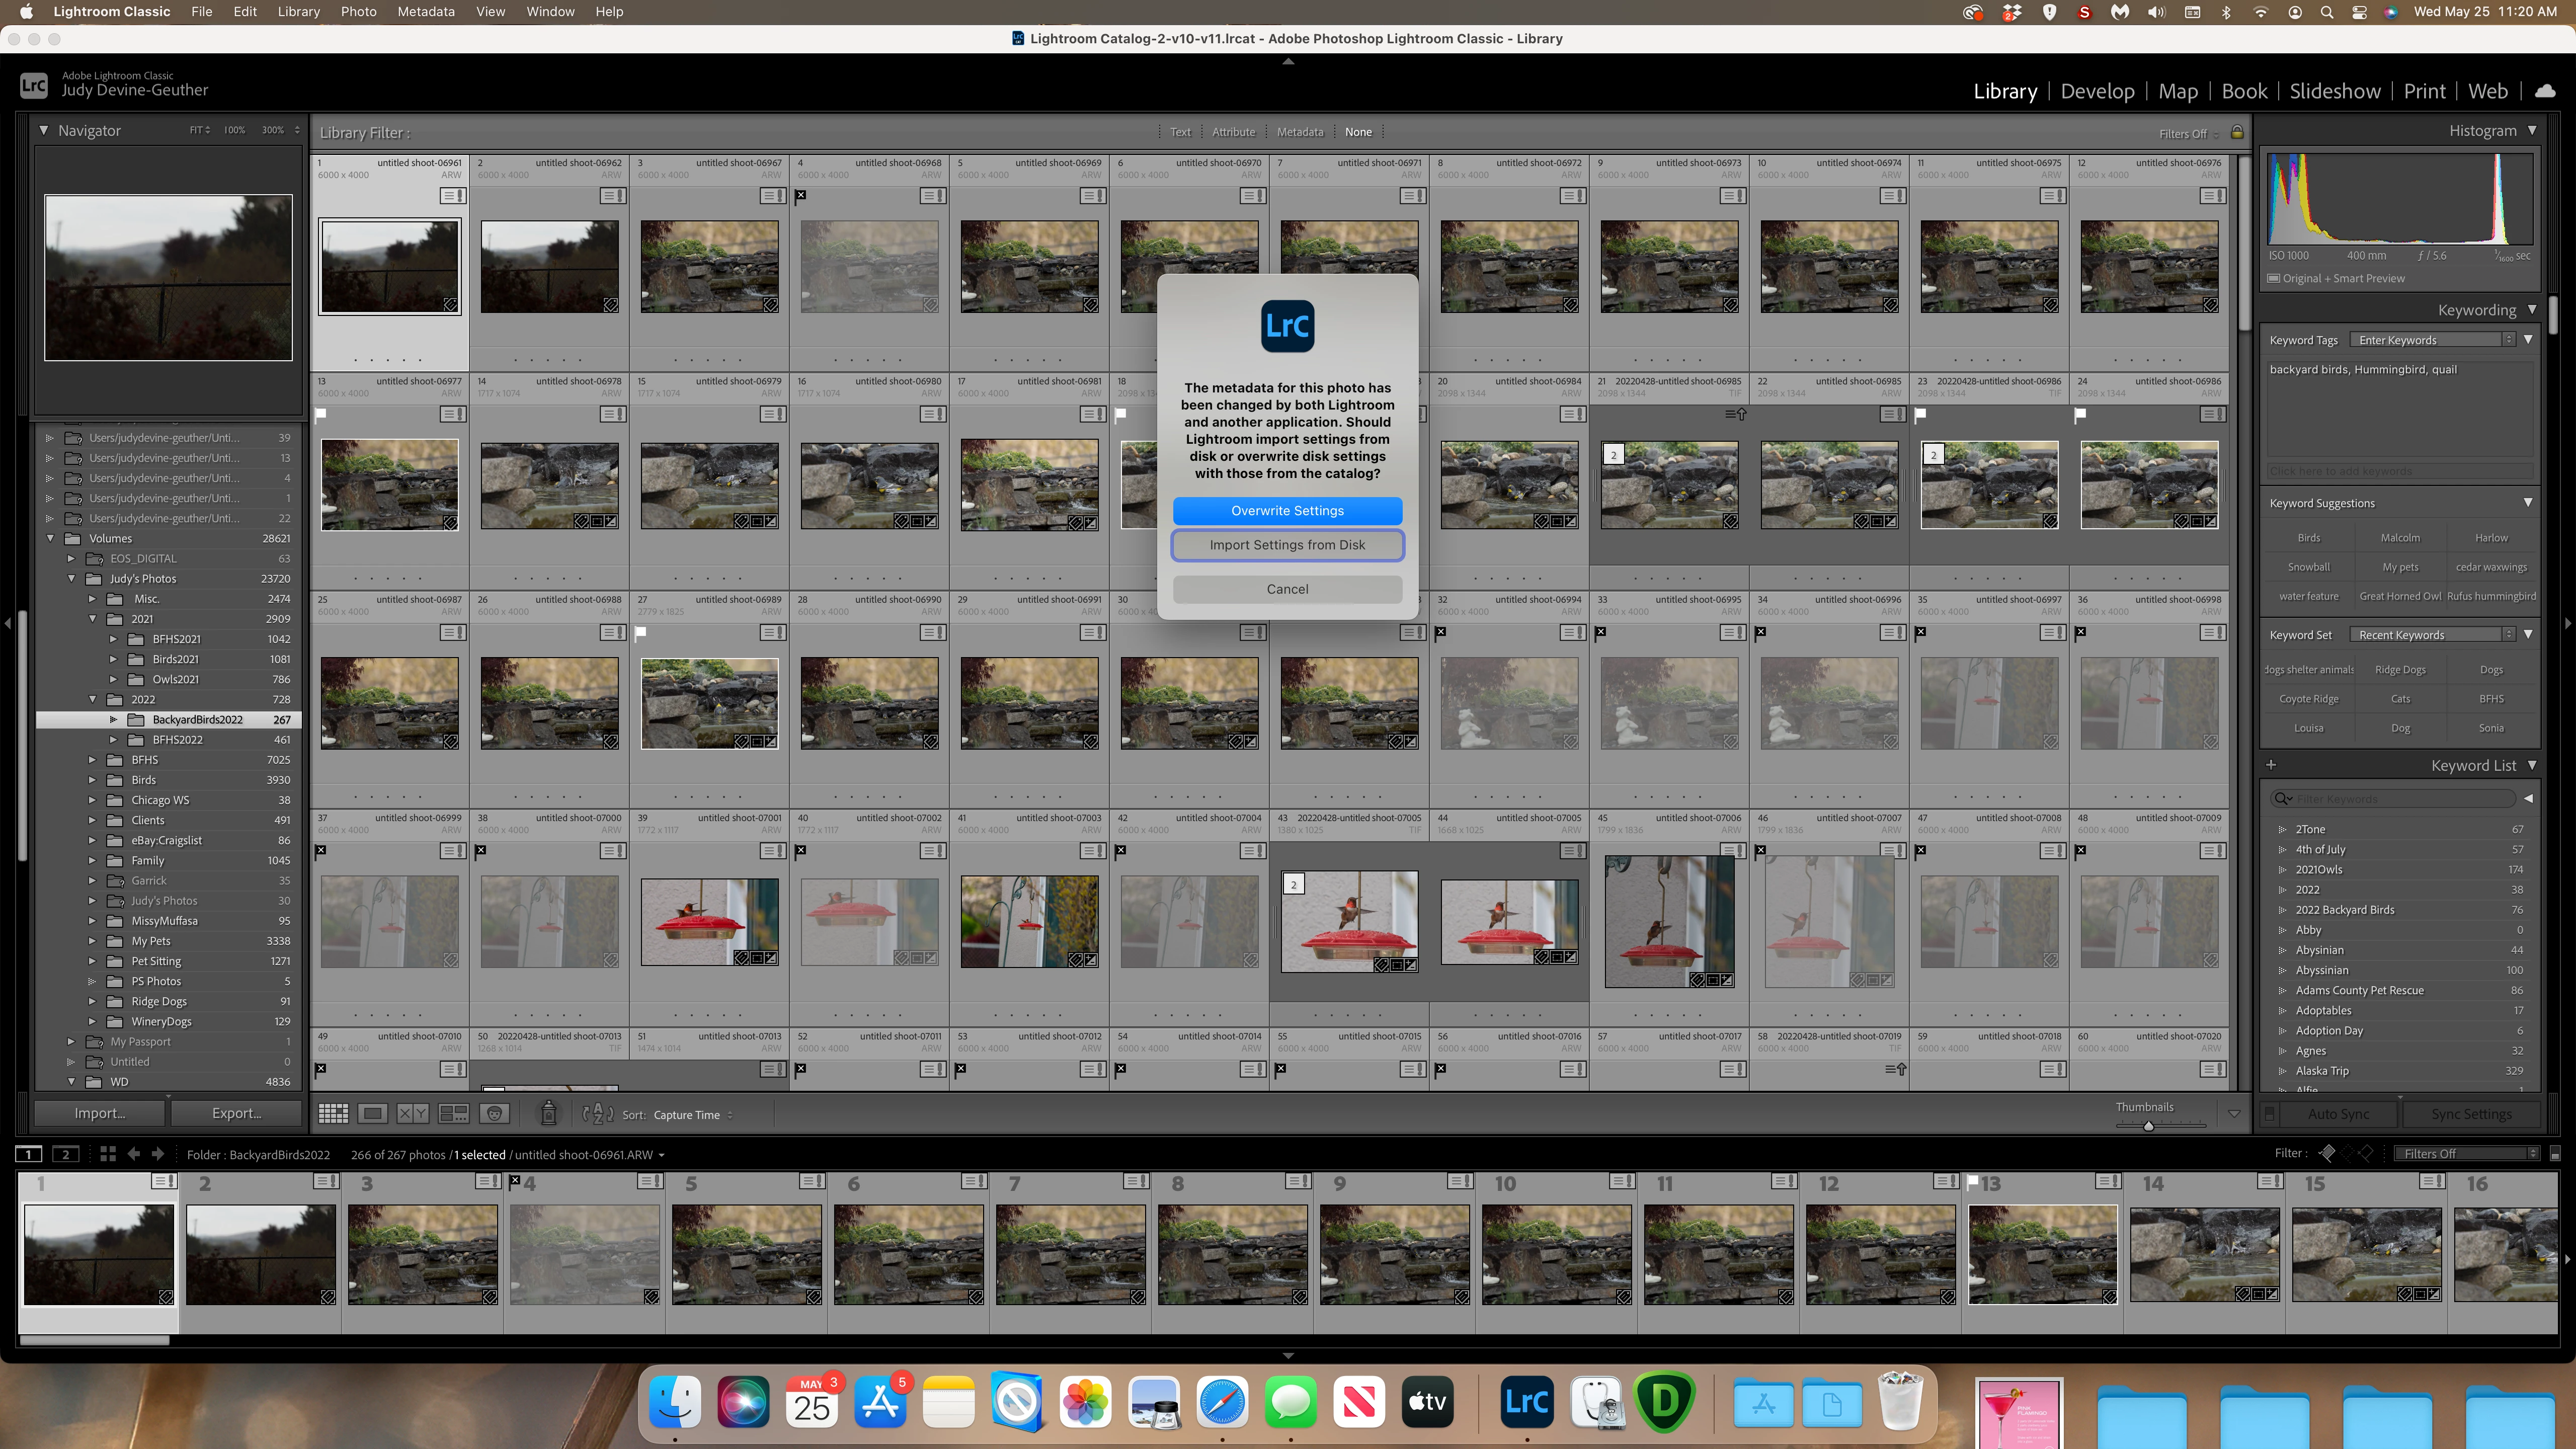This screenshot has height=1449, width=2576.
Task: Open Compare view (X|Y) icon
Action: 412,1114
